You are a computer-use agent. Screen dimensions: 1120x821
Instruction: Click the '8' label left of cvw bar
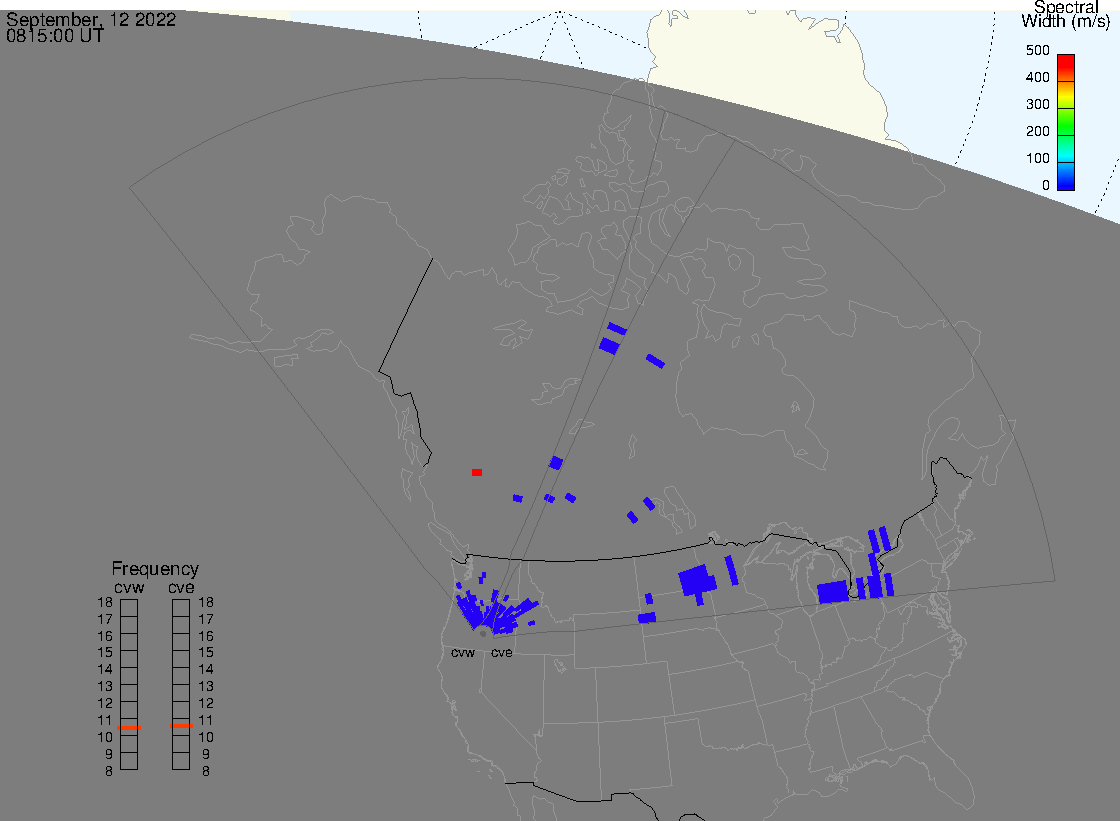(109, 772)
